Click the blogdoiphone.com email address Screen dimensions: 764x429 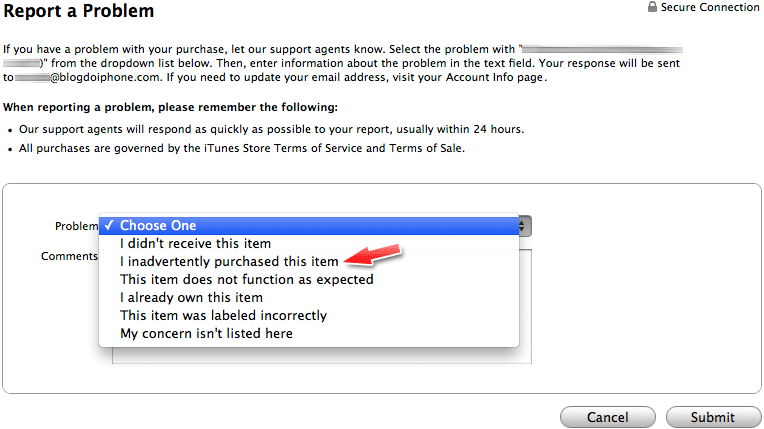[x=88, y=78]
